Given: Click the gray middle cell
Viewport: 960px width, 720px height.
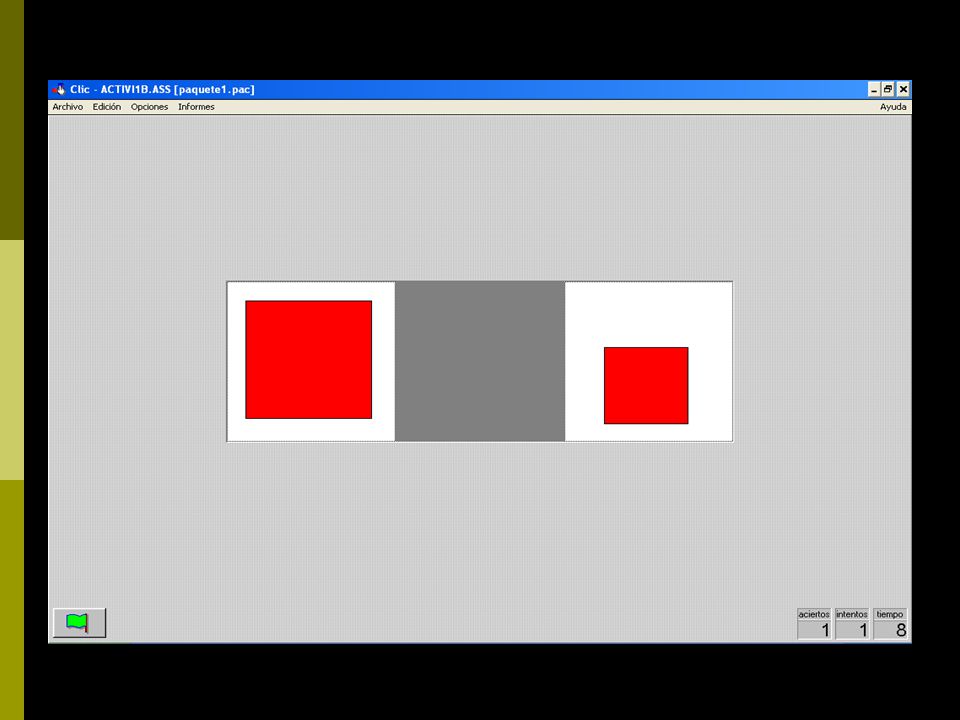Looking at the screenshot, I should click(x=480, y=361).
